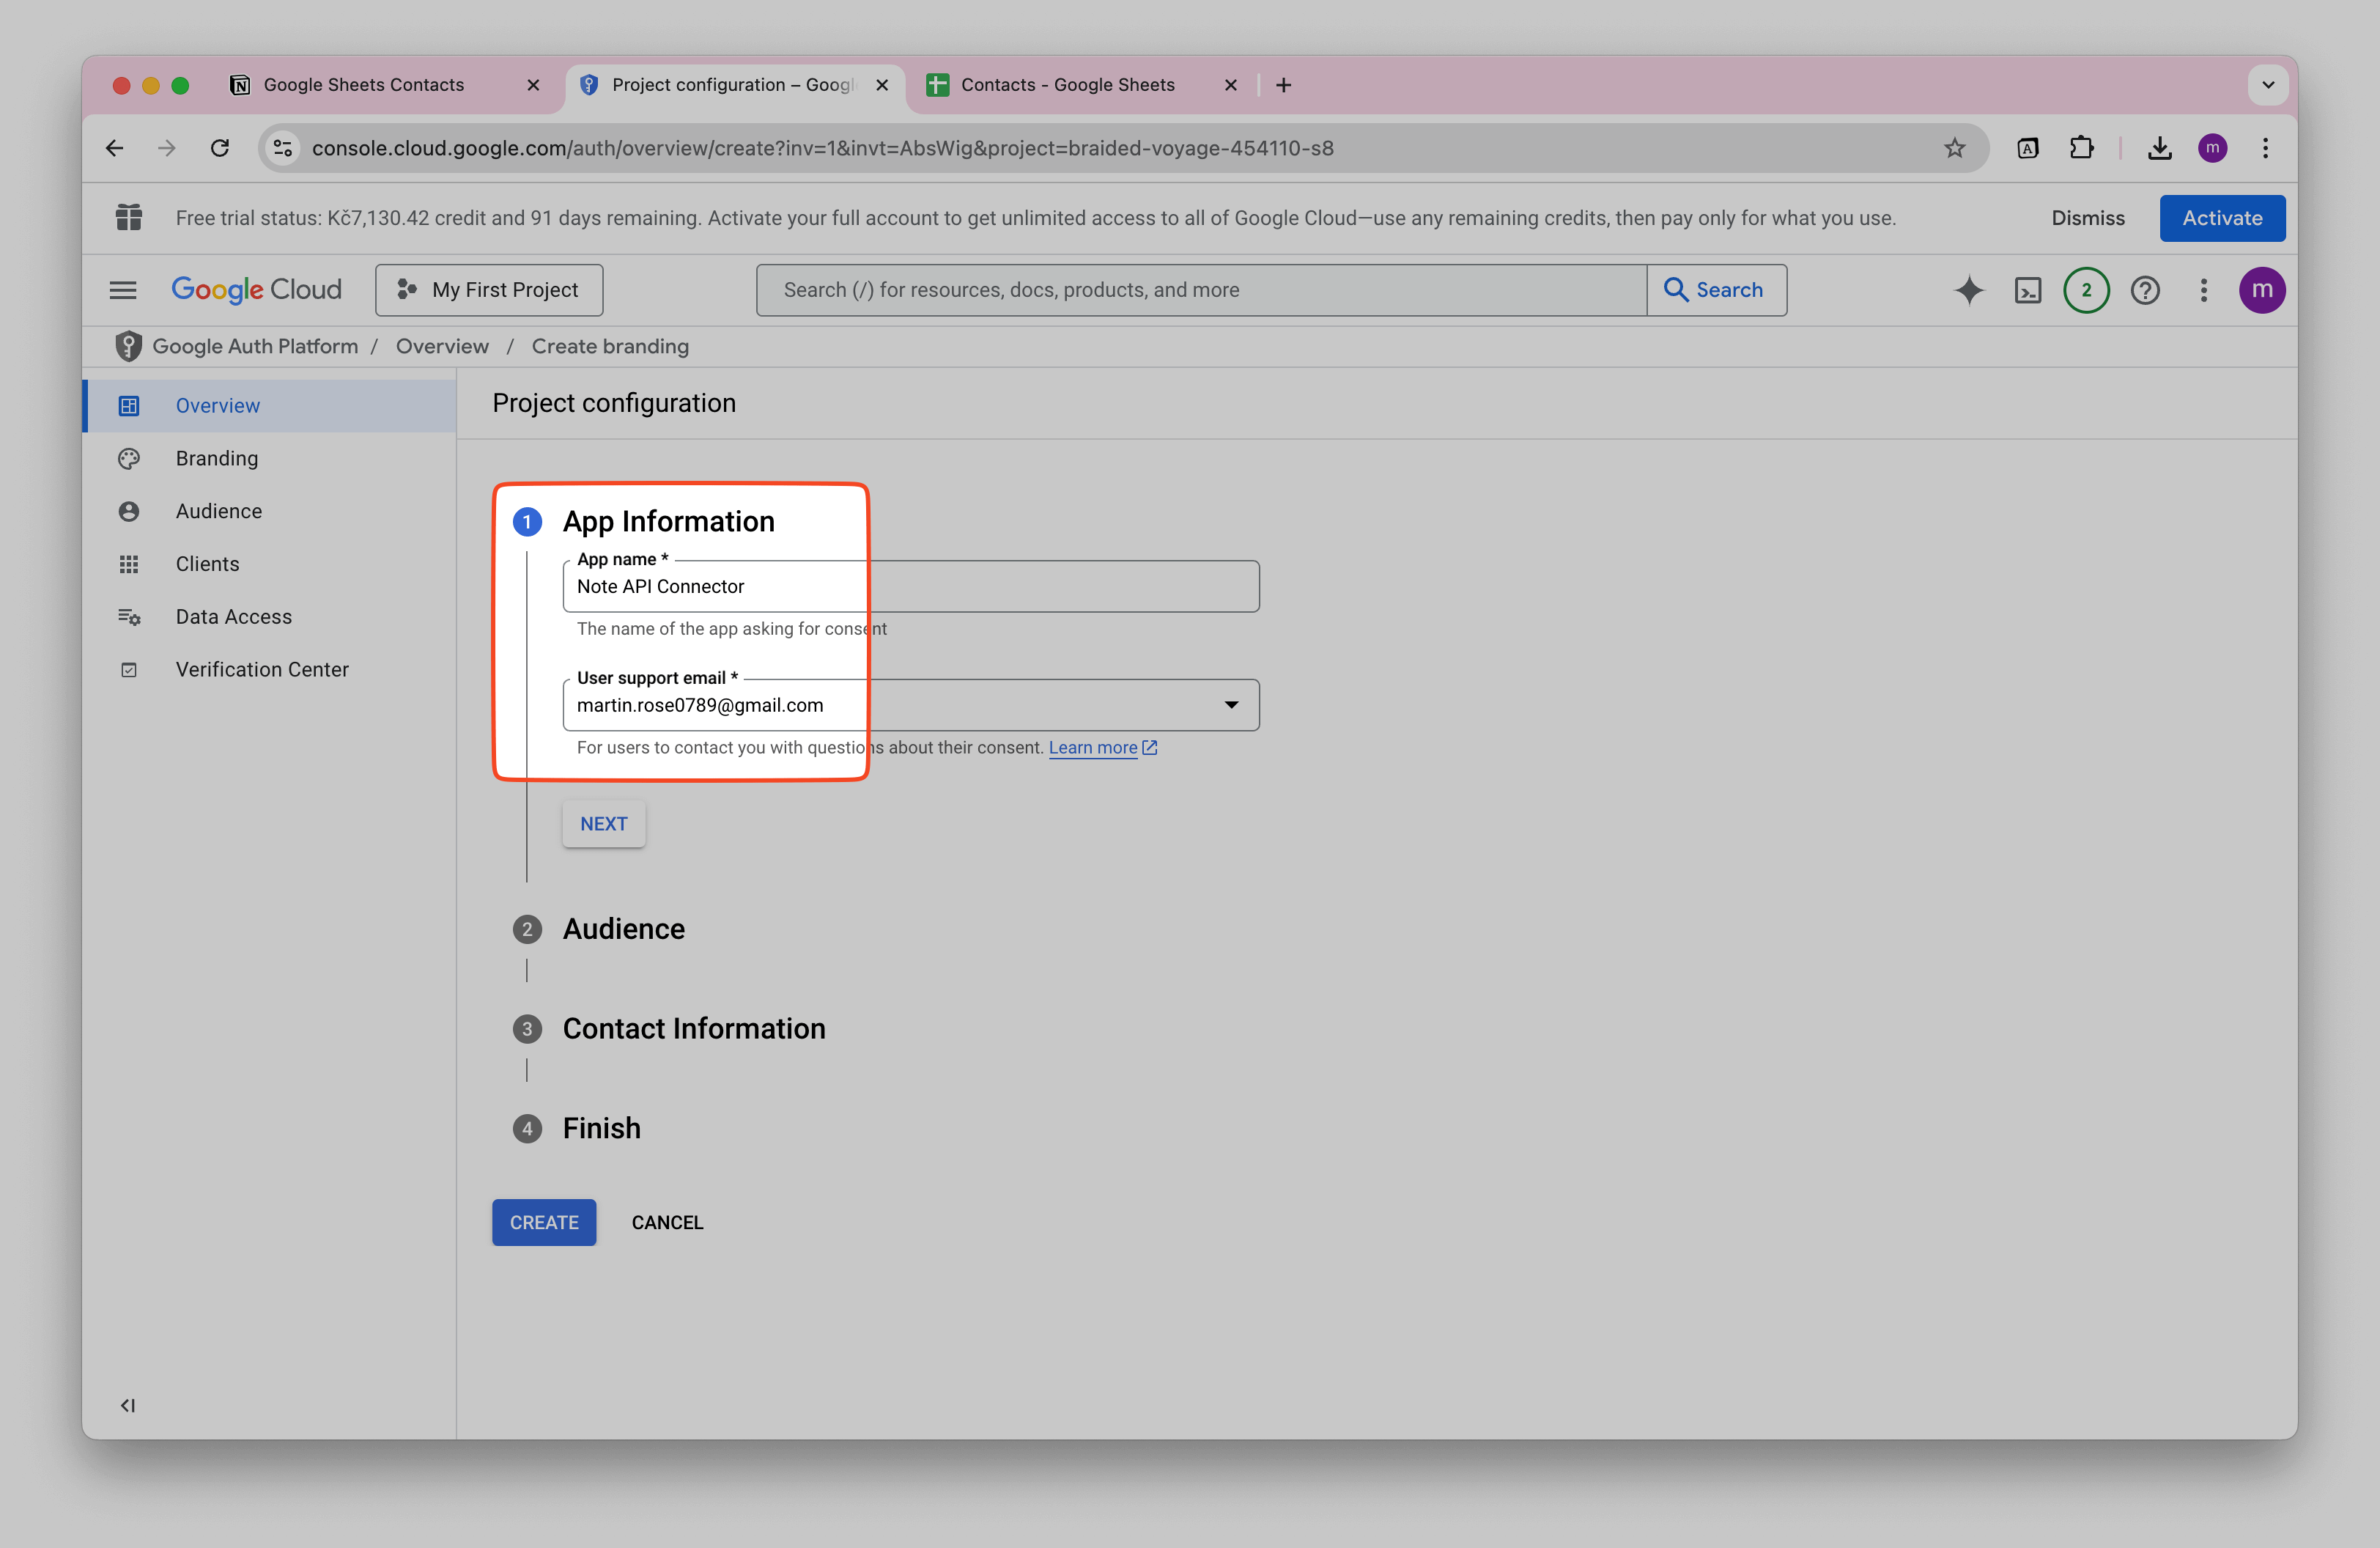
Task: Select the Verification Center section
Action: coord(261,669)
